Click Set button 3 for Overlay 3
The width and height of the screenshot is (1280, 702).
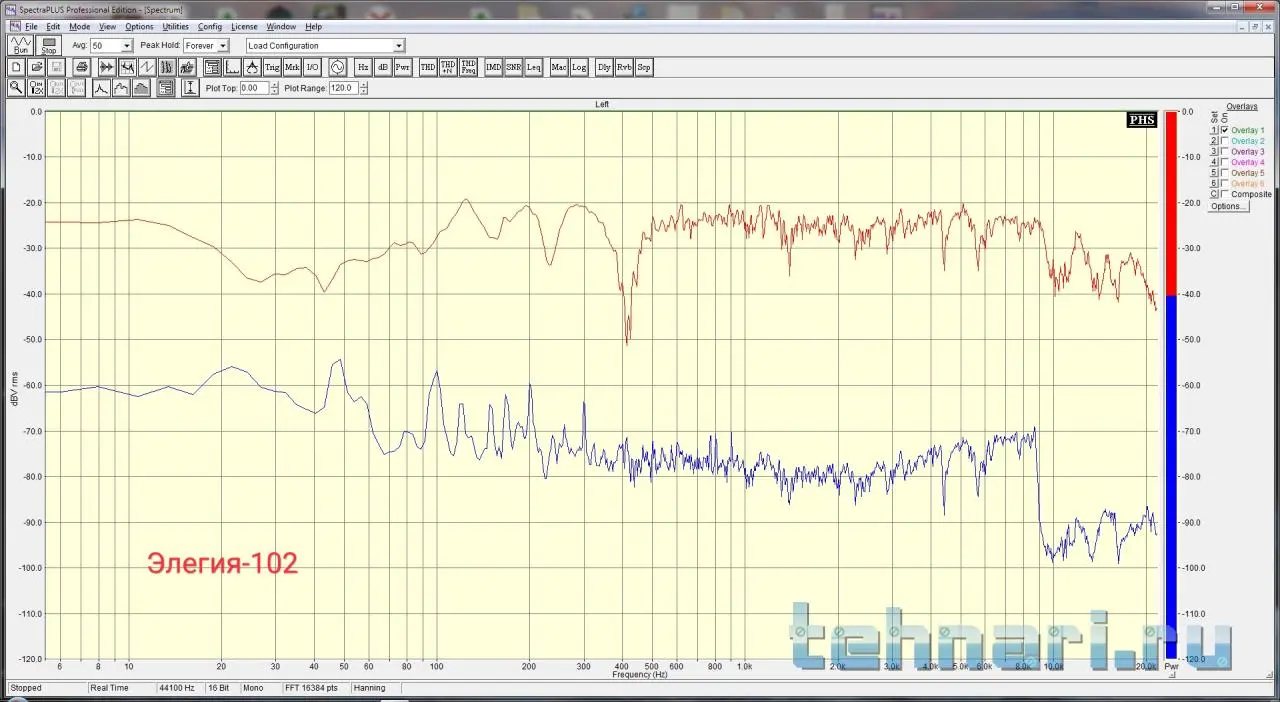pos(1214,152)
